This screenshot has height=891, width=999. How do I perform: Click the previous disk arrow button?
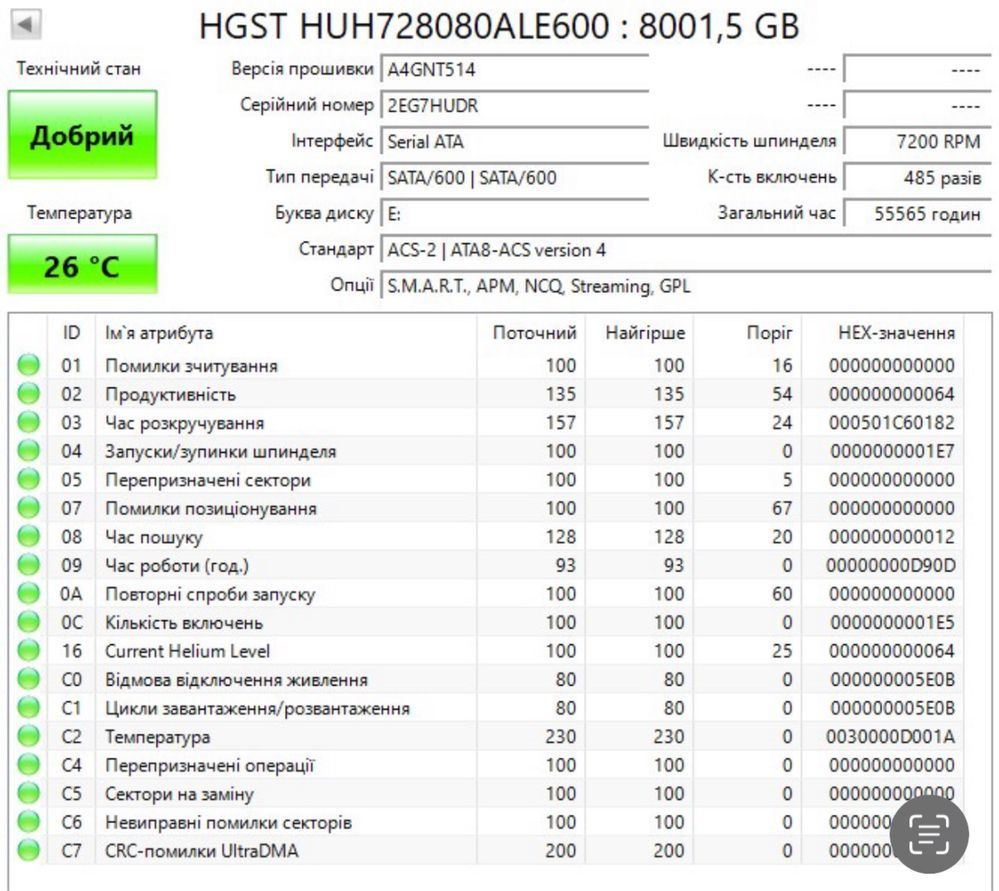26,25
